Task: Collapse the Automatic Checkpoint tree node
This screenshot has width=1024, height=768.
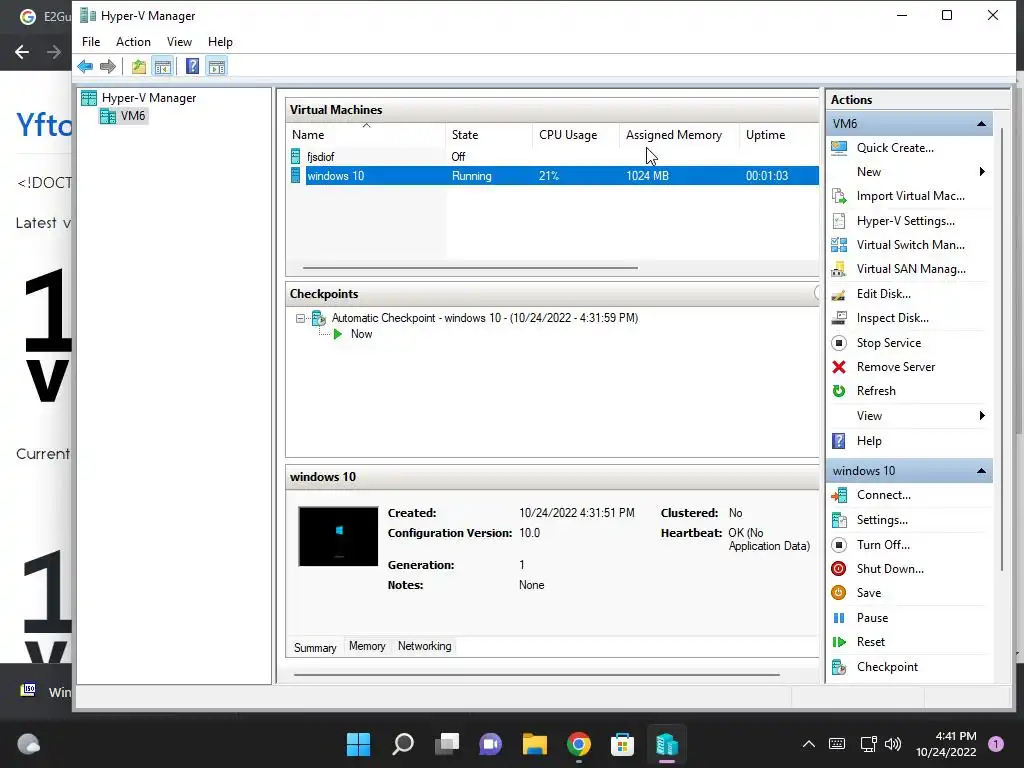Action: pos(300,319)
